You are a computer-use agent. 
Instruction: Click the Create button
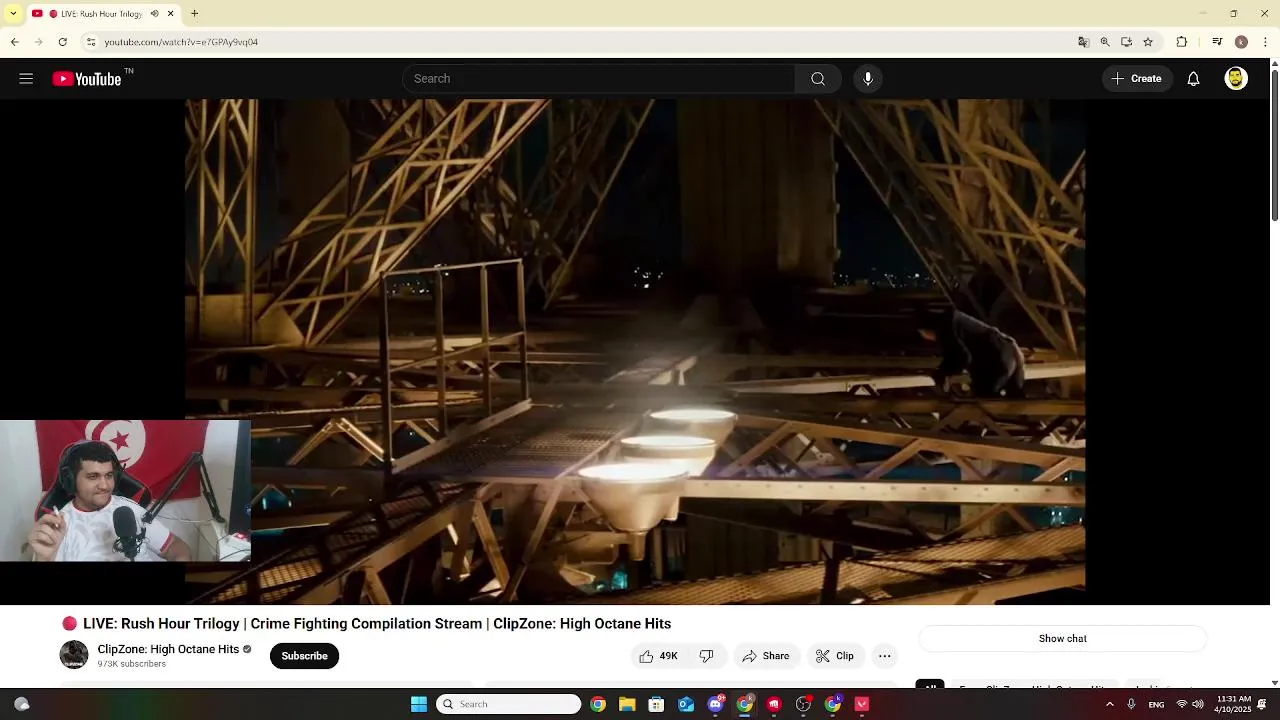point(1137,79)
